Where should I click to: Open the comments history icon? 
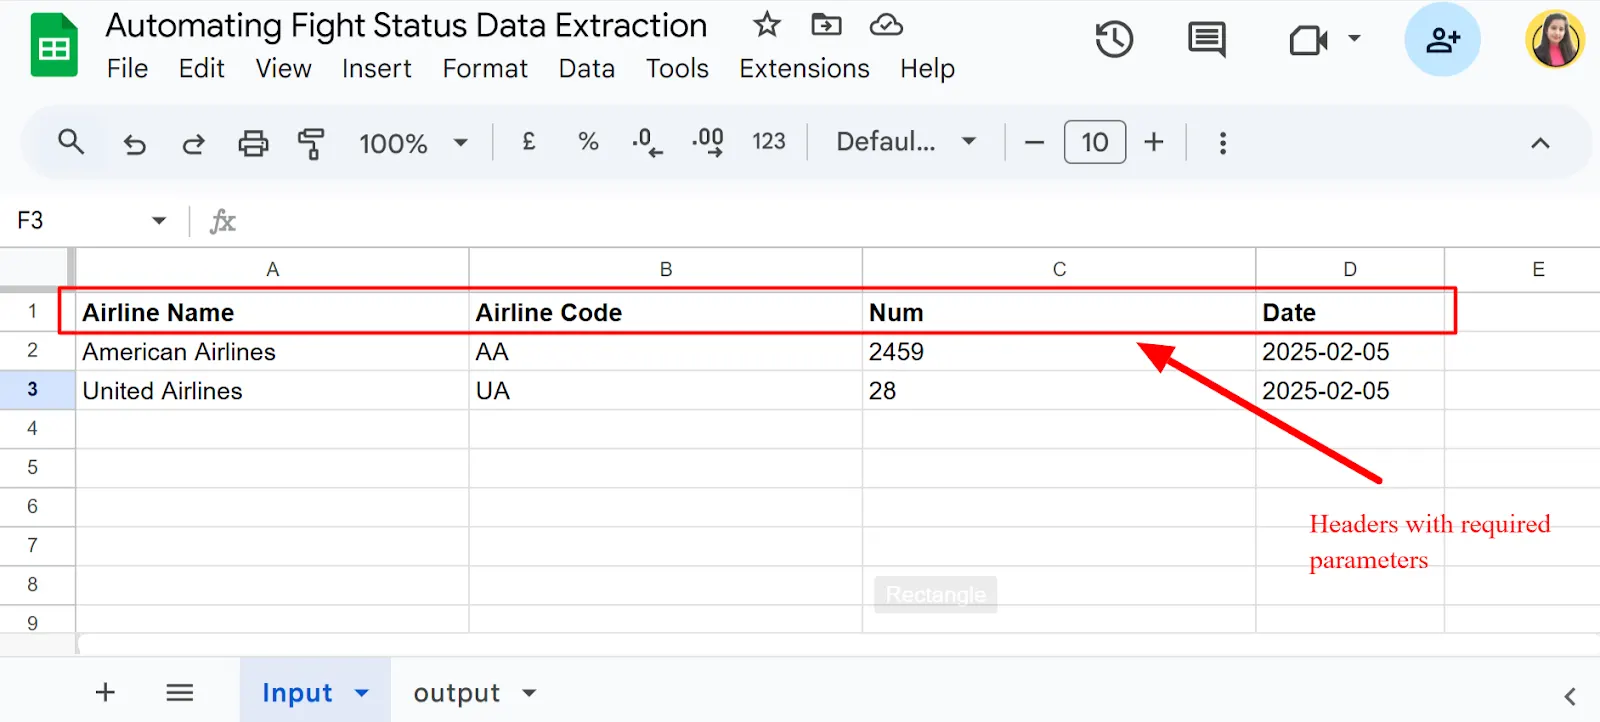[1207, 40]
